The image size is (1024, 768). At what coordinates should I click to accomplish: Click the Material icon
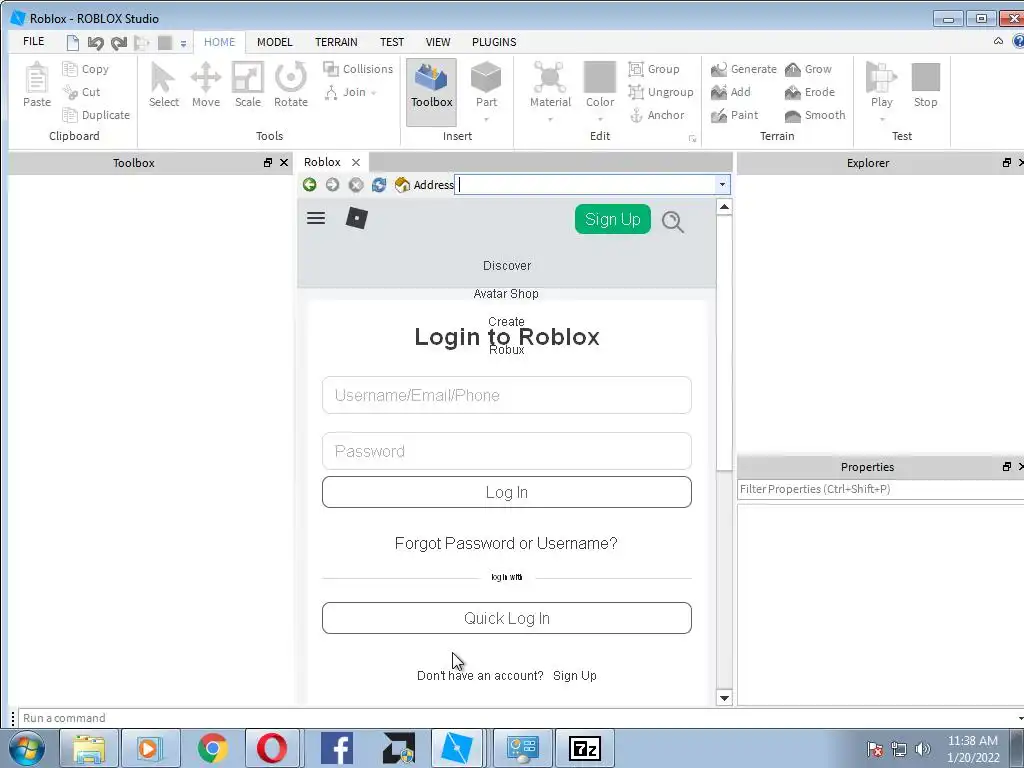(x=550, y=77)
